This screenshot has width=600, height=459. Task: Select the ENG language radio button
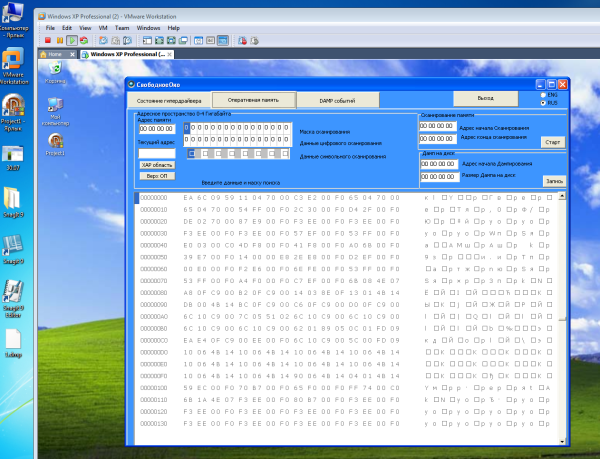[543, 95]
